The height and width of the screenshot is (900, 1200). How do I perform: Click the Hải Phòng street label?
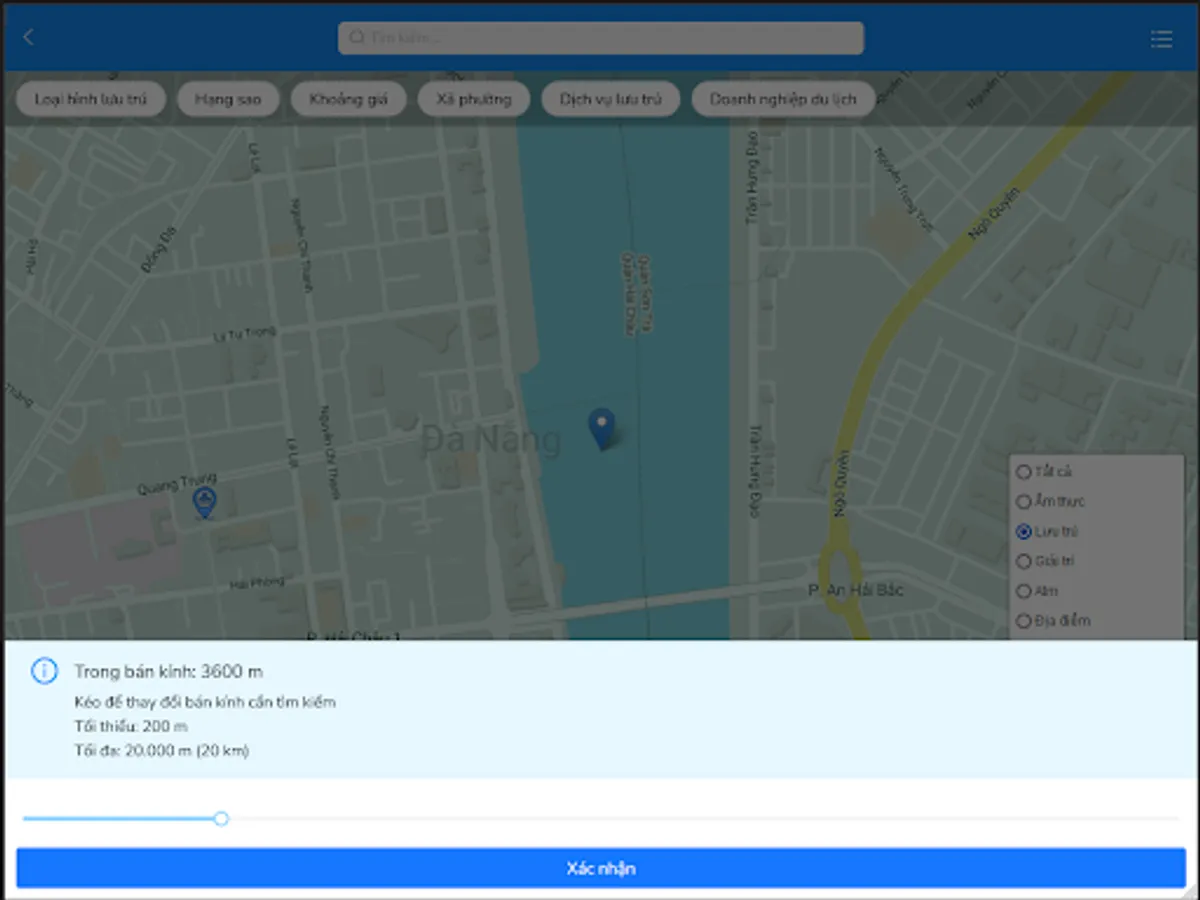click(x=257, y=583)
